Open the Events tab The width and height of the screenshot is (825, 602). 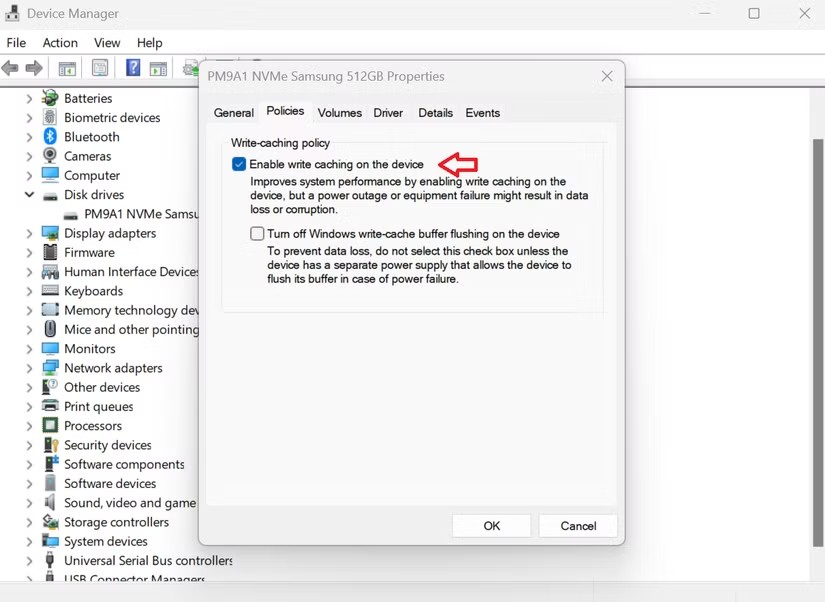point(482,113)
